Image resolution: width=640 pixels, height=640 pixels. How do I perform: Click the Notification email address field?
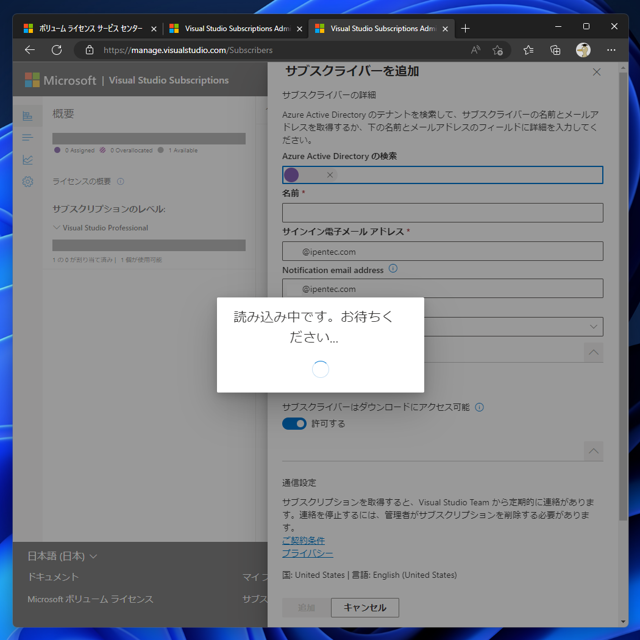(442, 288)
